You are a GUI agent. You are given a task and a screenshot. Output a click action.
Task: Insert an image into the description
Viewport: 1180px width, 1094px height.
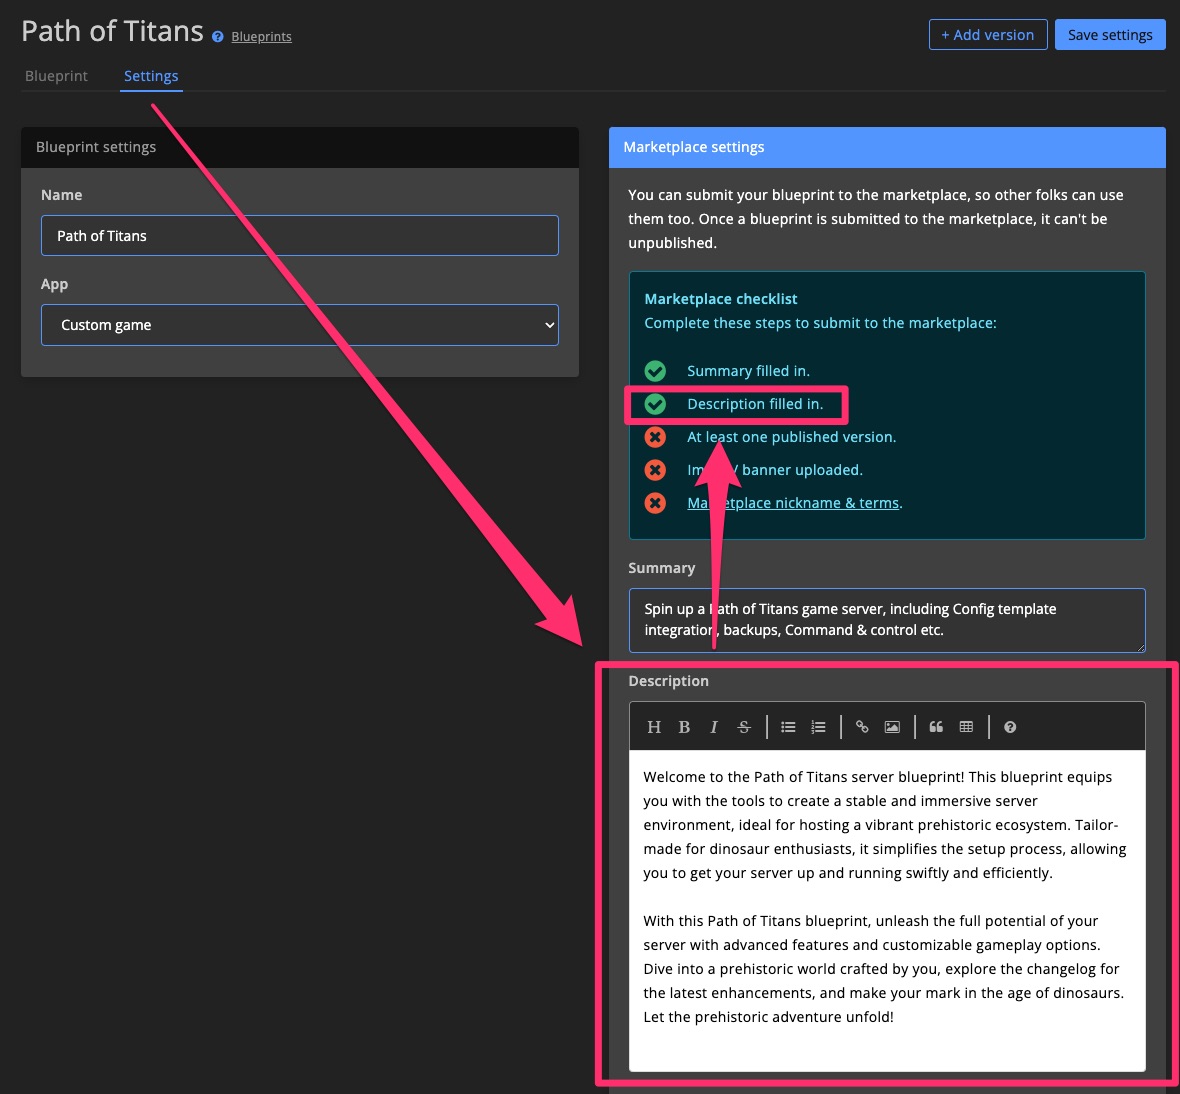click(x=891, y=727)
